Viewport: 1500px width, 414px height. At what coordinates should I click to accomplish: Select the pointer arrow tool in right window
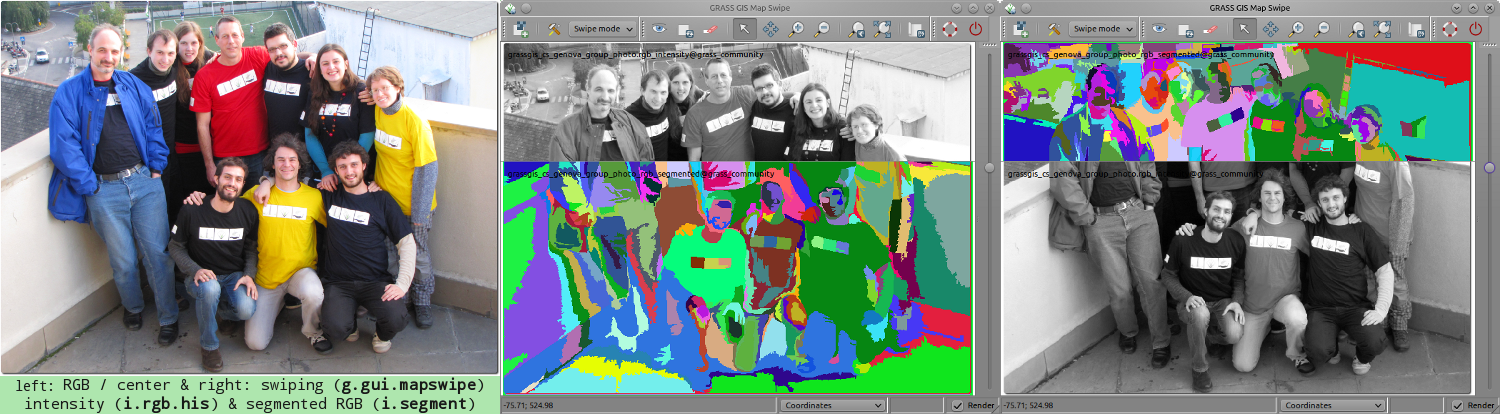tap(1244, 29)
